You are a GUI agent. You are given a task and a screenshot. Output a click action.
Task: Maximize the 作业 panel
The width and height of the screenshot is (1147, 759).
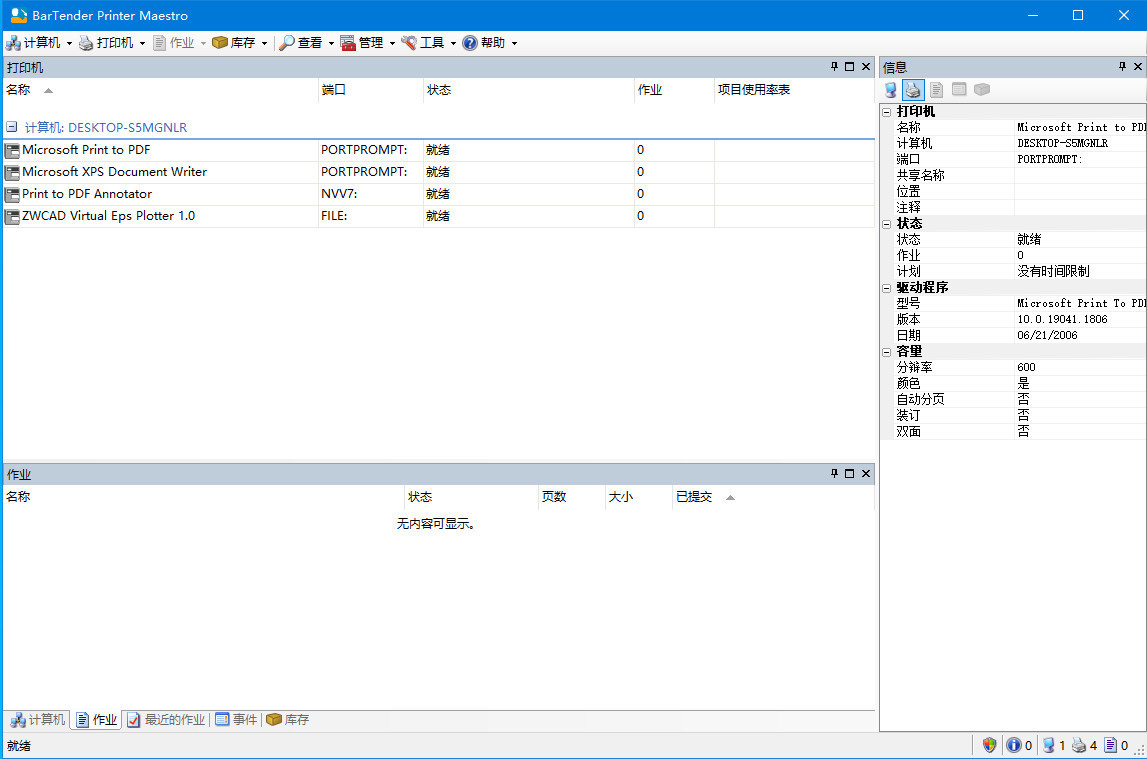tap(849, 474)
